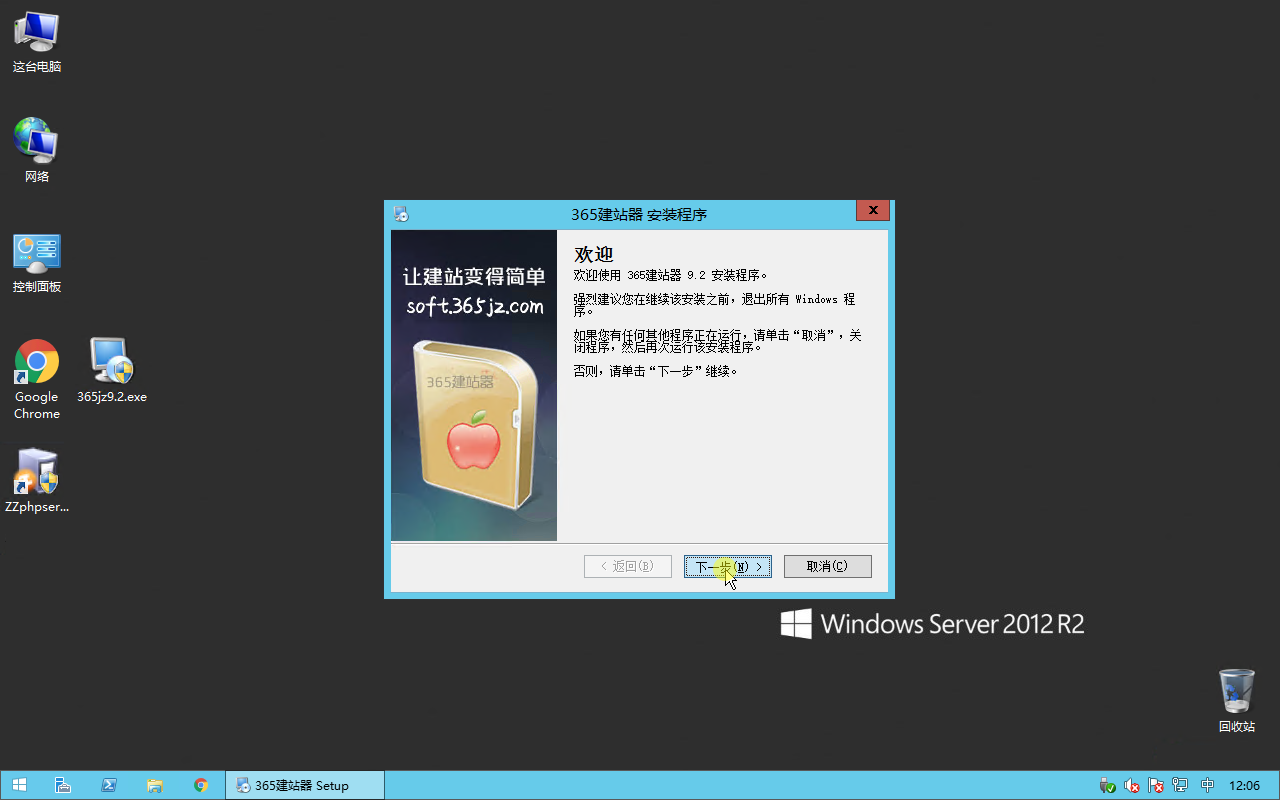Open File Explorer from the taskbar

pos(155,785)
